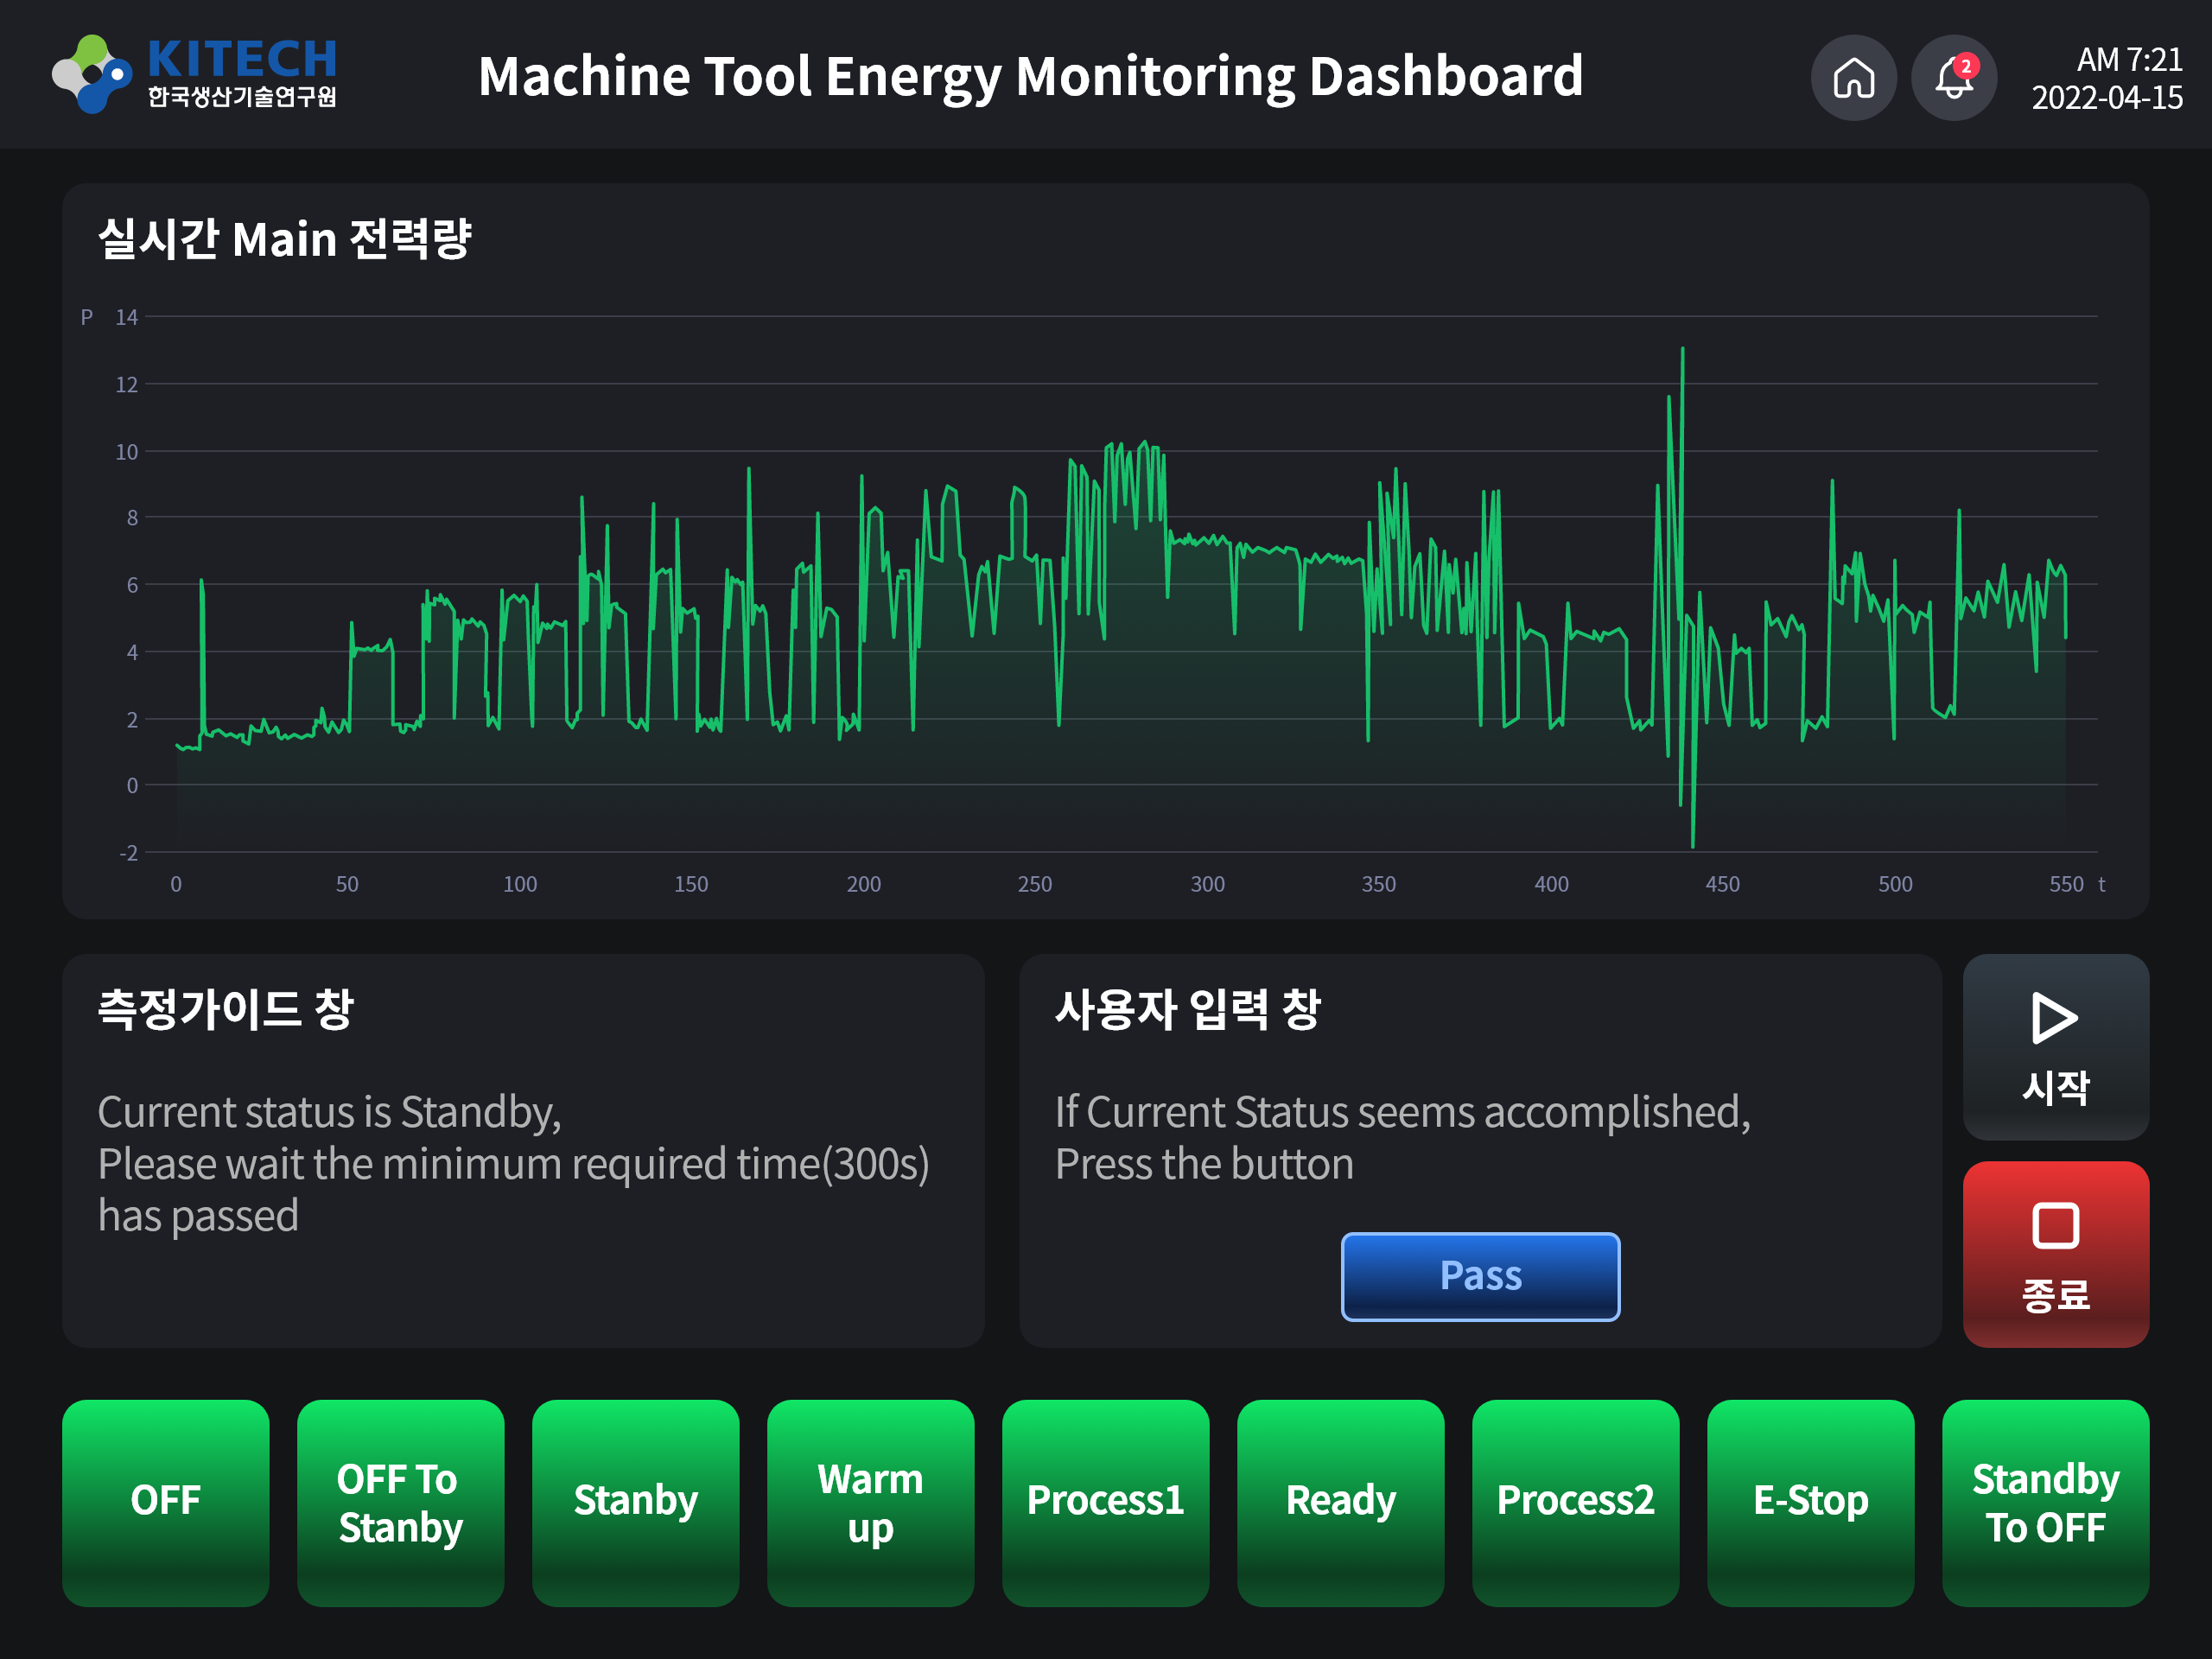Select the Standby To OFF button
This screenshot has width=2212, height=1659.
point(2044,1502)
